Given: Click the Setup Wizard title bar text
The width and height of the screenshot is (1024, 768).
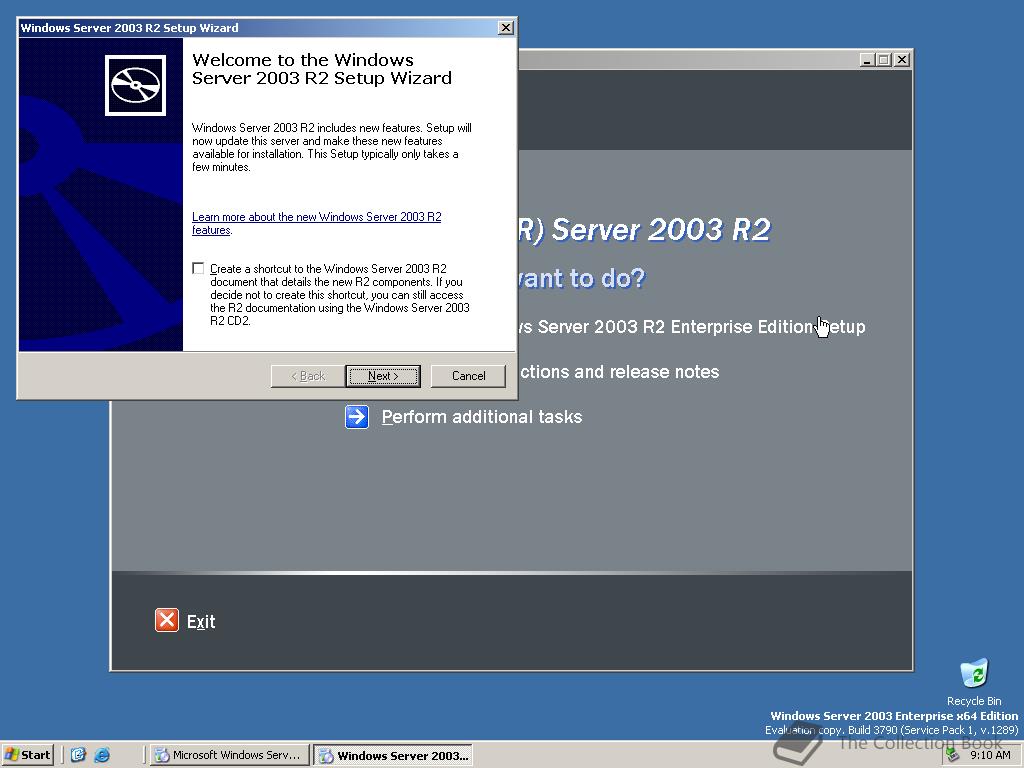Looking at the screenshot, I should coord(129,27).
